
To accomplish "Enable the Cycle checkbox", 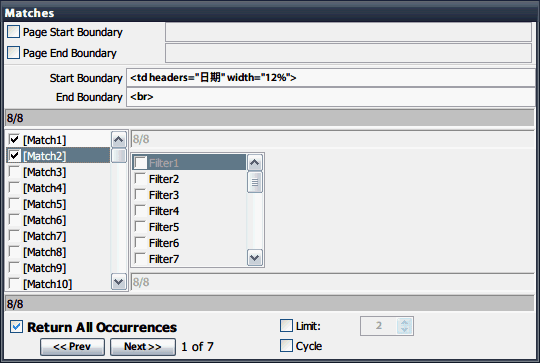I will 287,346.
